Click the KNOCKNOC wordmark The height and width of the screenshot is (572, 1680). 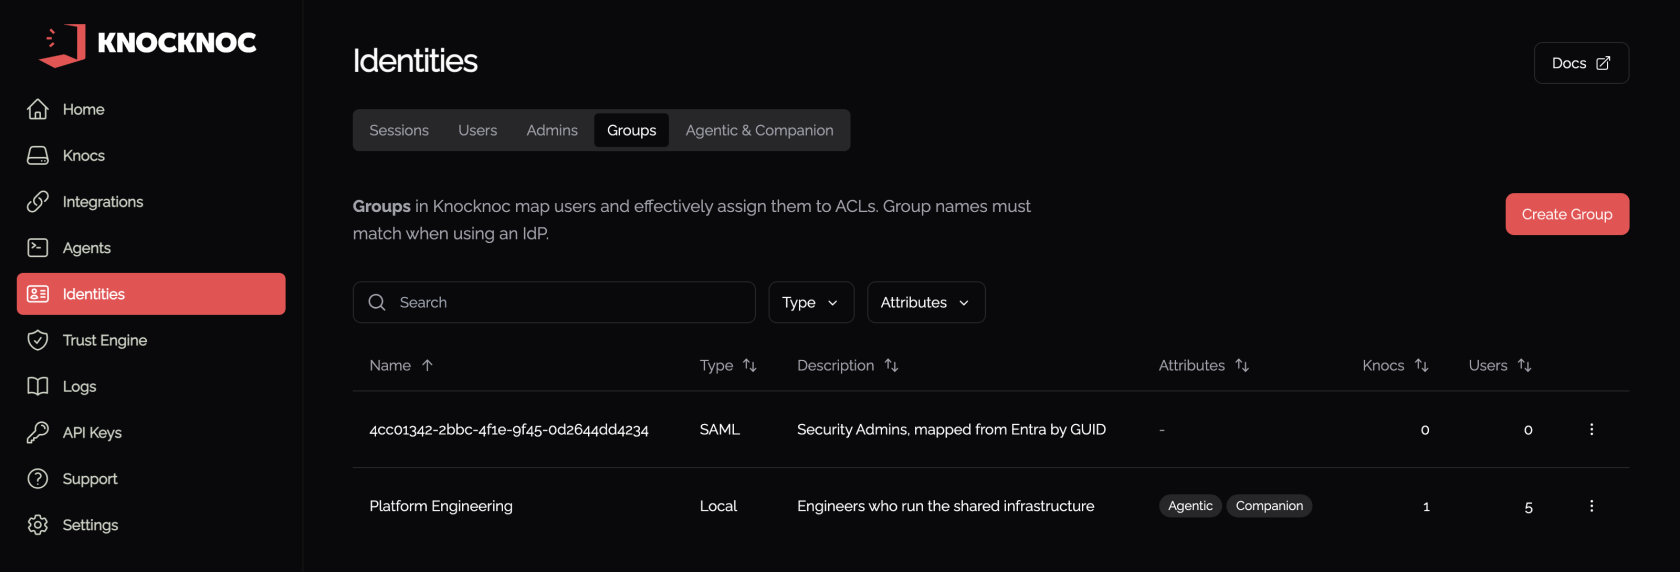coord(177,42)
